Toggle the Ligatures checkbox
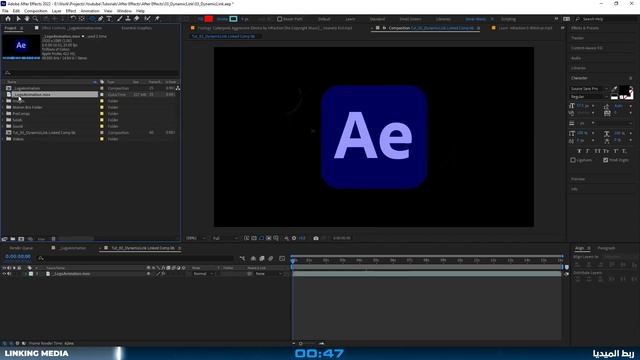Image resolution: width=640 pixels, height=360 pixels. click(573, 160)
